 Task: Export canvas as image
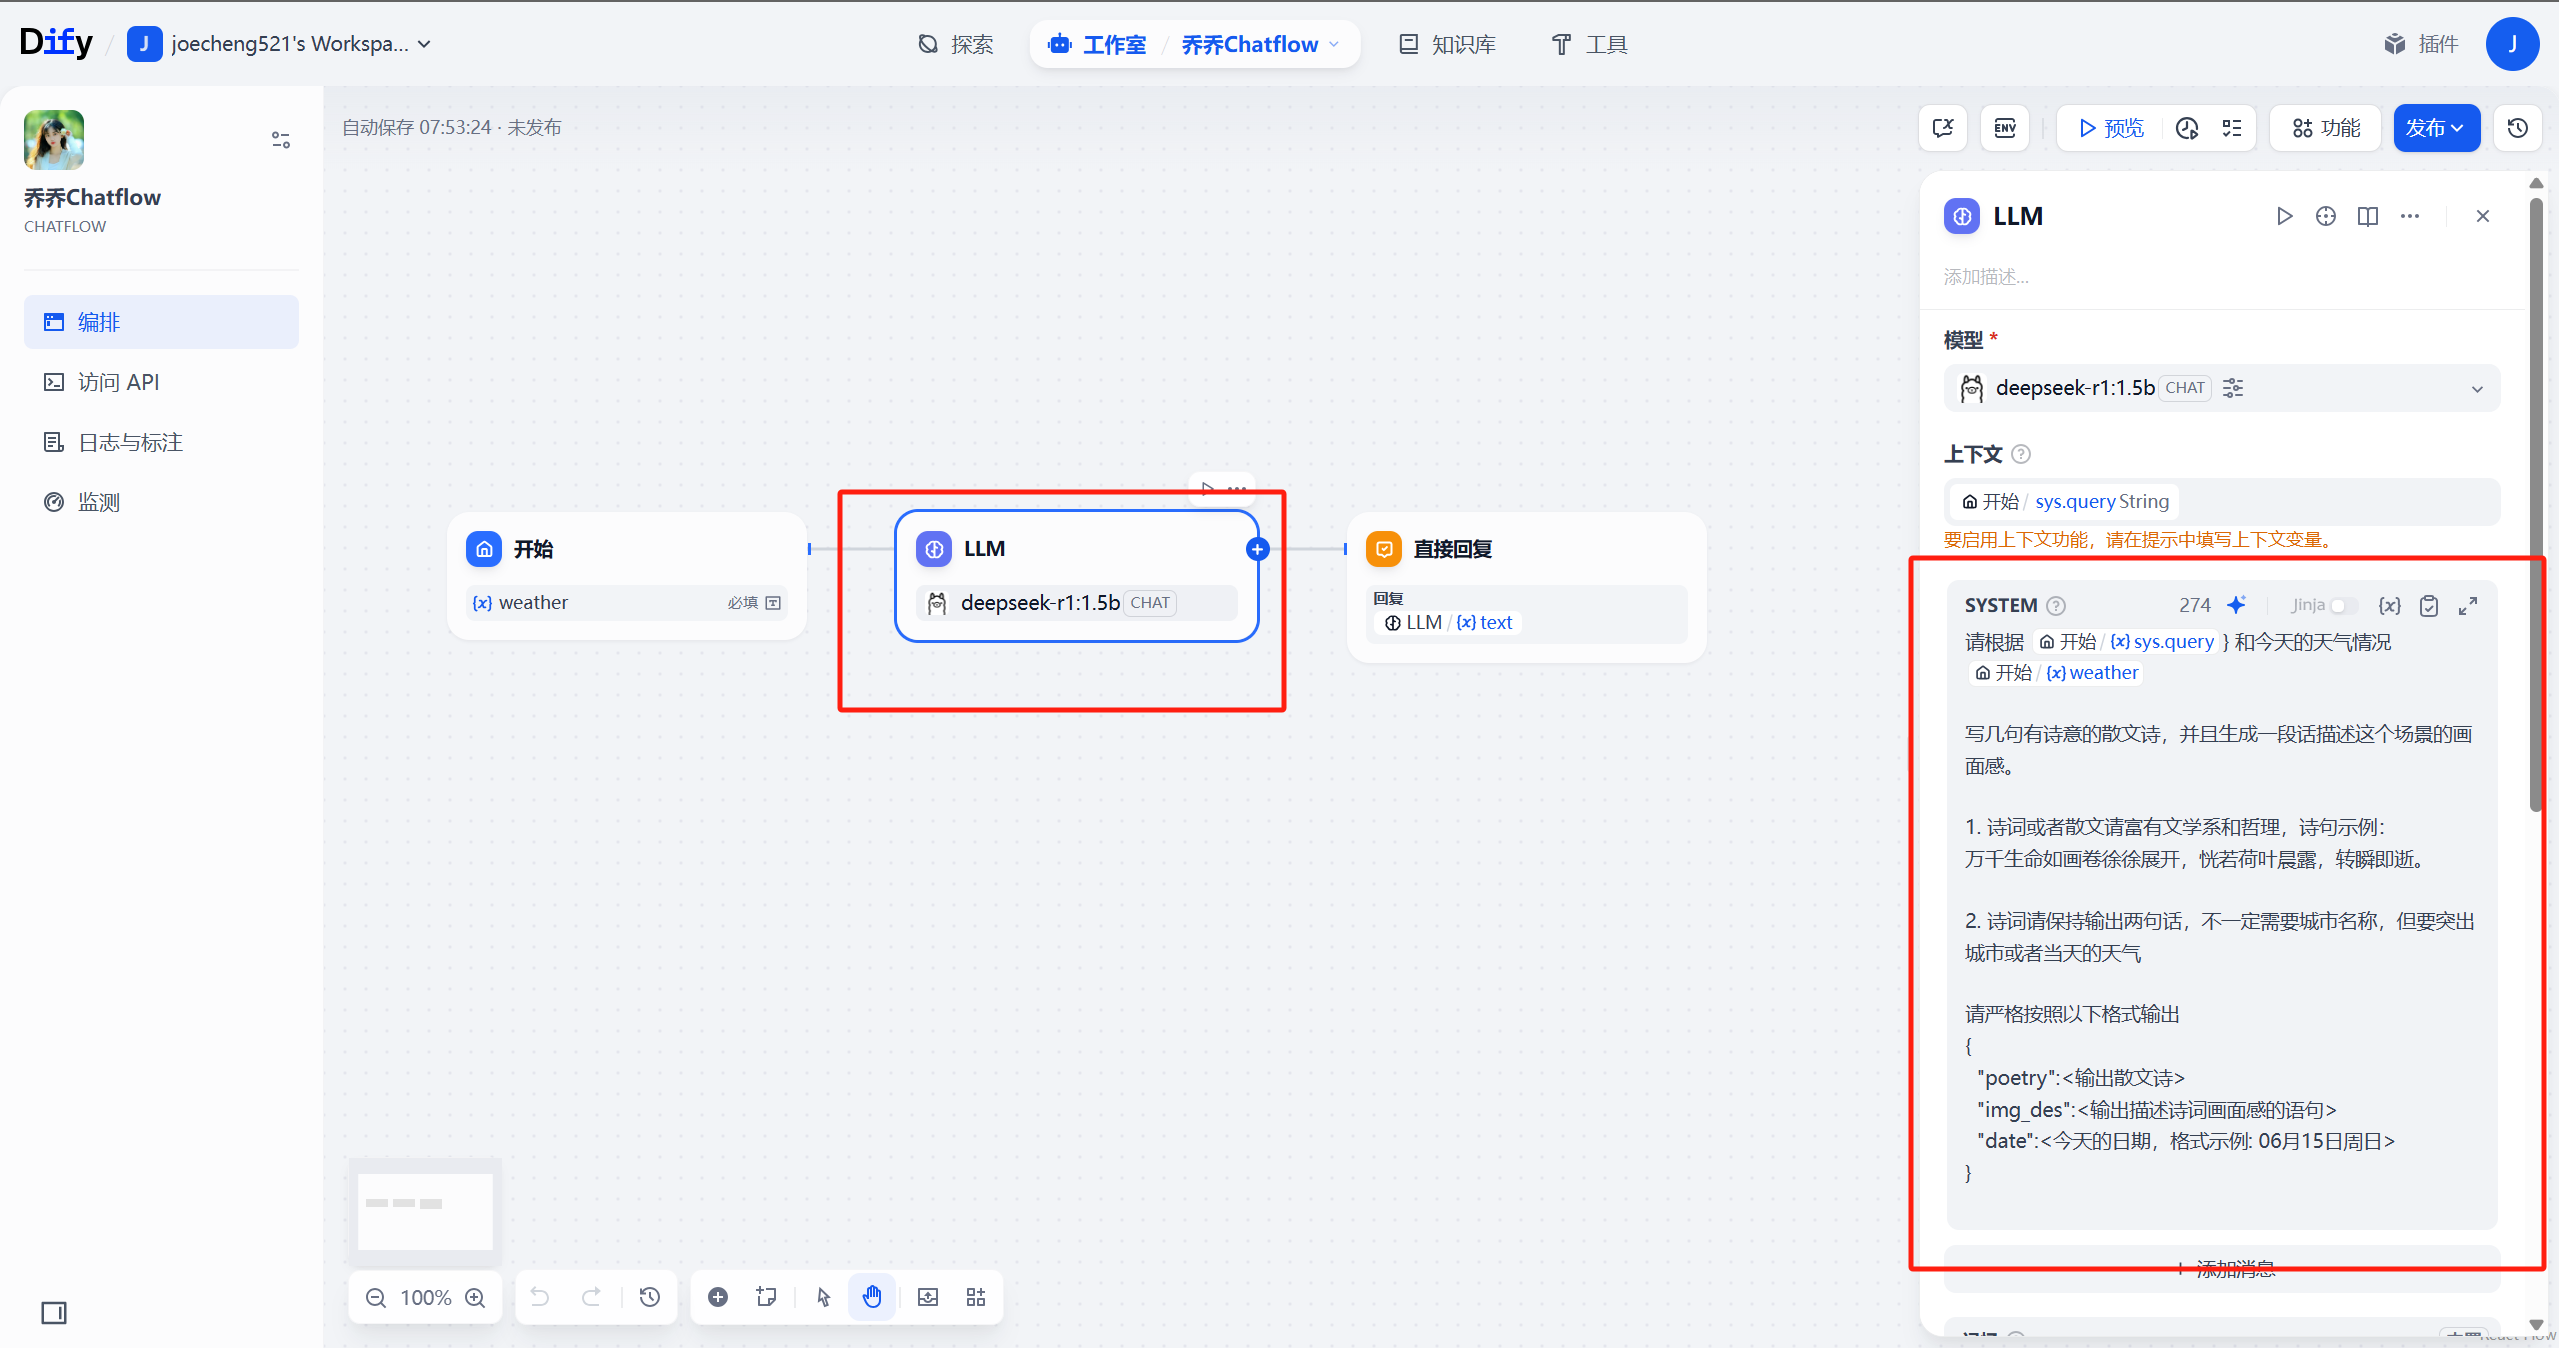pyautogui.click(x=928, y=1297)
